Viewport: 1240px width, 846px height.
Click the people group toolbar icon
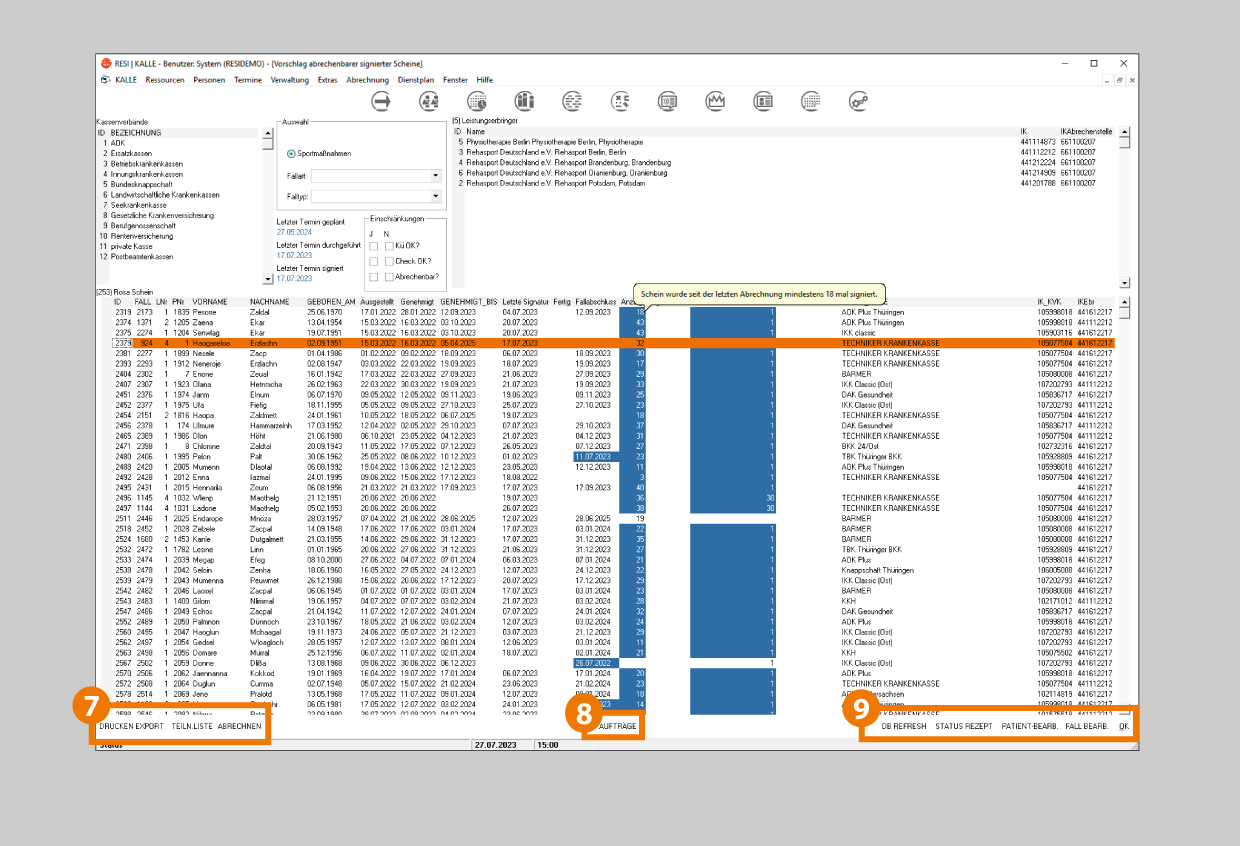click(429, 101)
